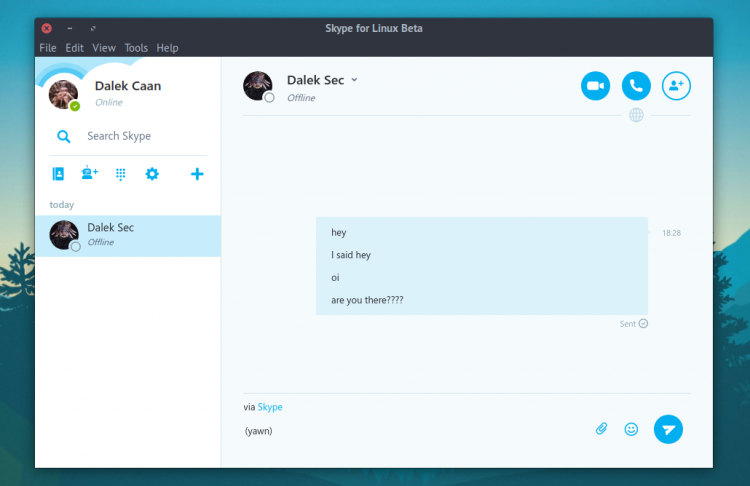
Task: Open the emoticon picker
Action: tap(631, 429)
